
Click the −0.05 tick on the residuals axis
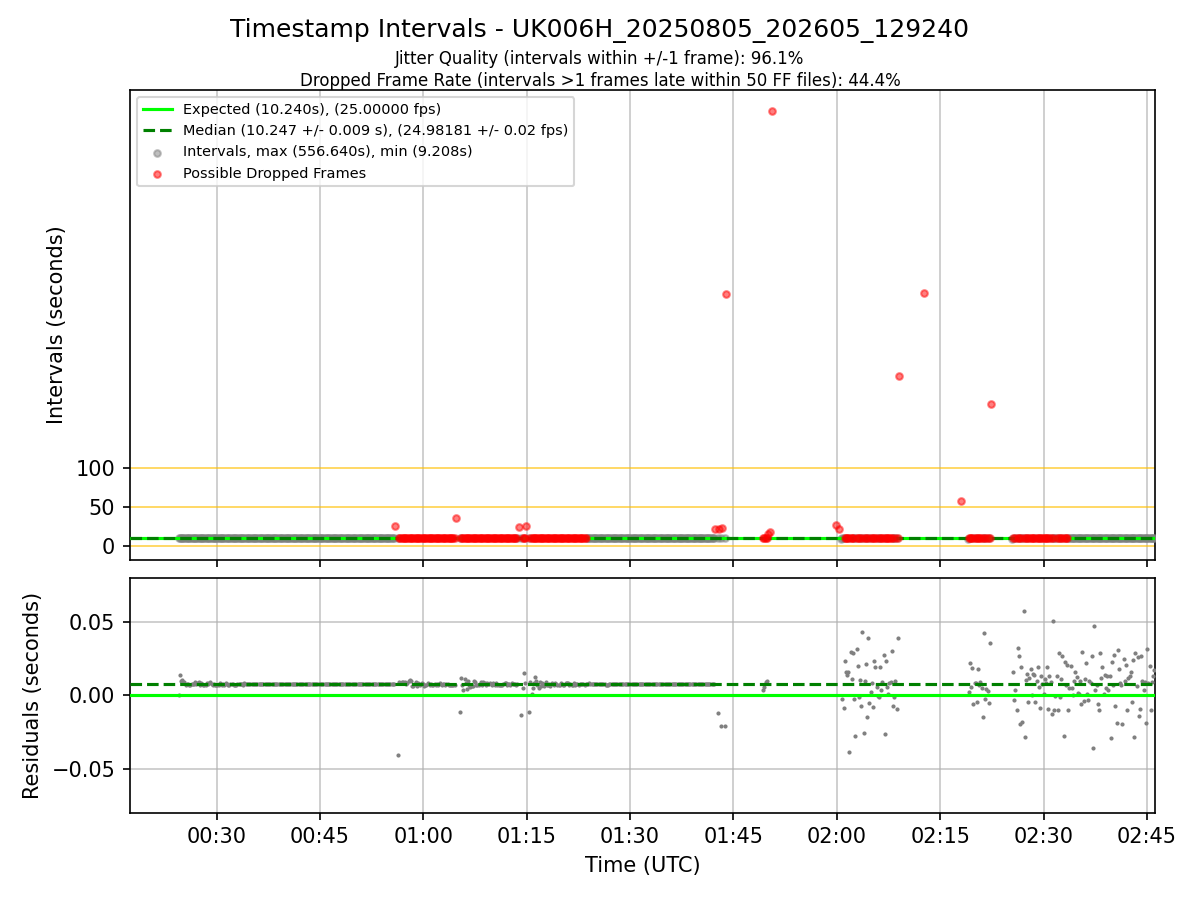(84, 769)
